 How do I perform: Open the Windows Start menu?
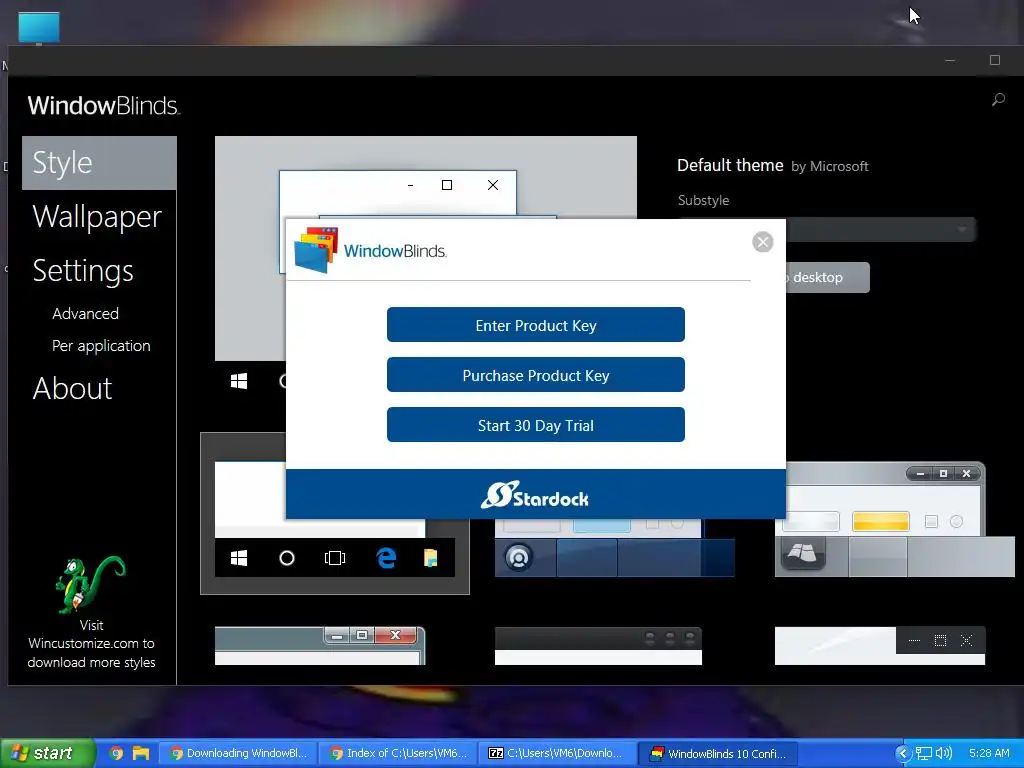(x=47, y=753)
